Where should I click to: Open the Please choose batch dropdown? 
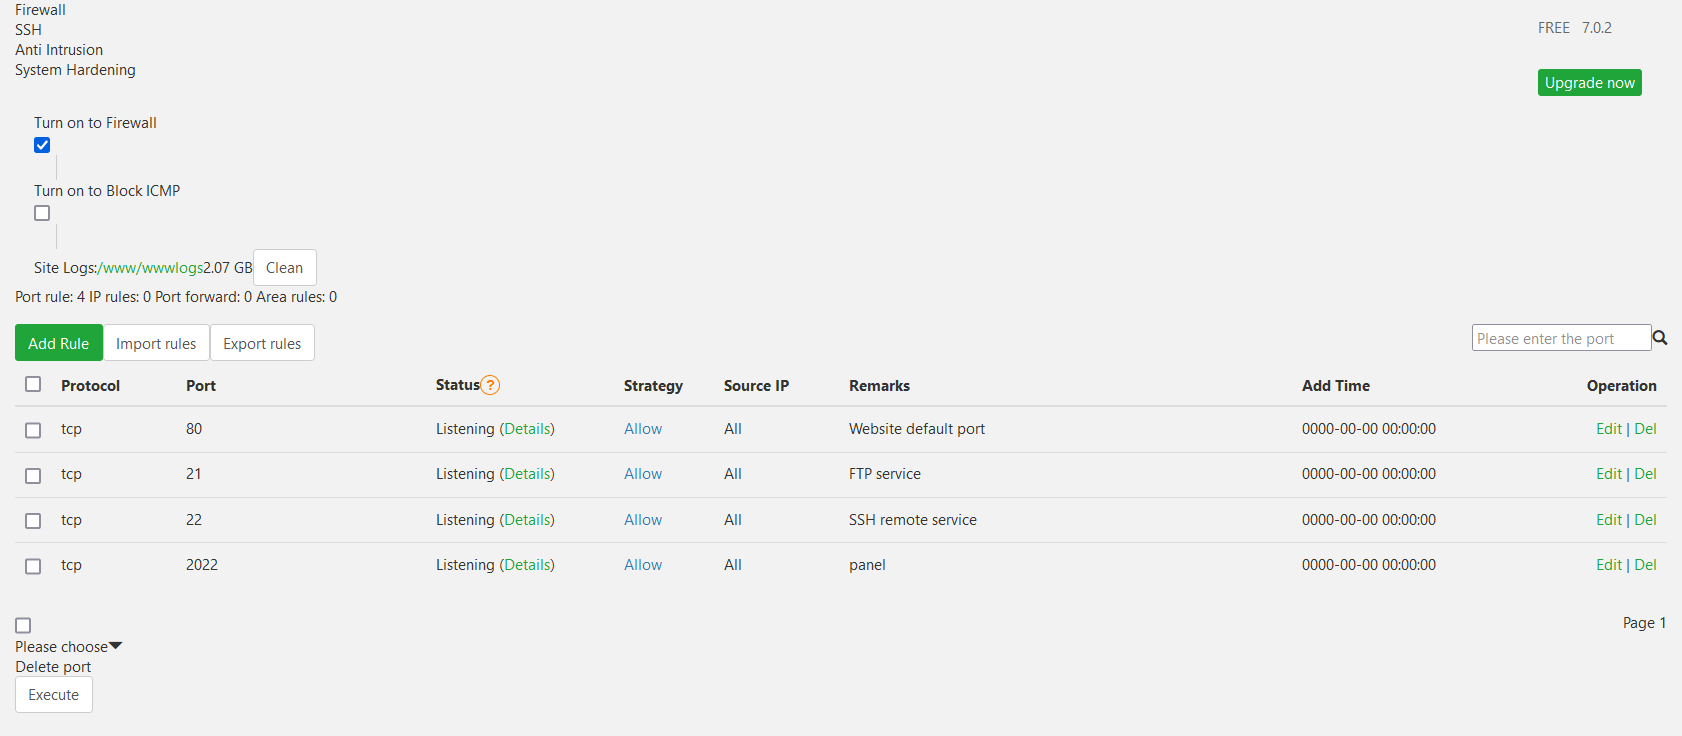[x=68, y=647]
